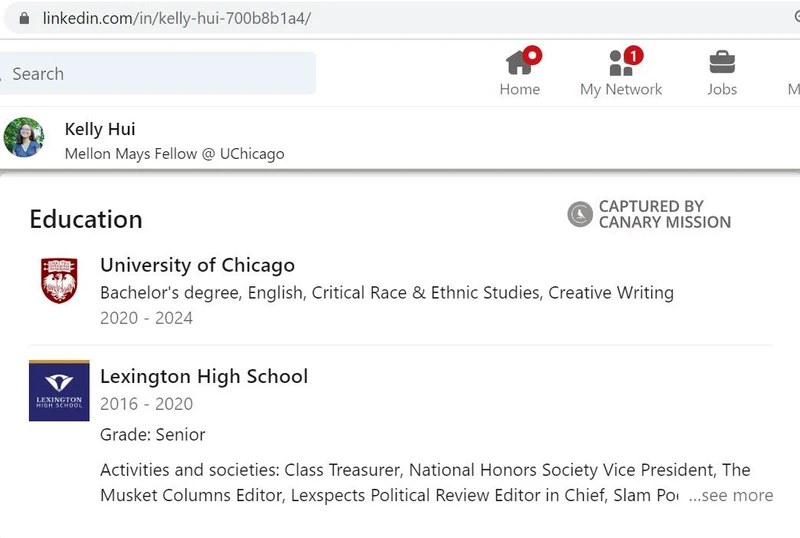Click the Kelly Hui name in header

pyautogui.click(x=100, y=129)
